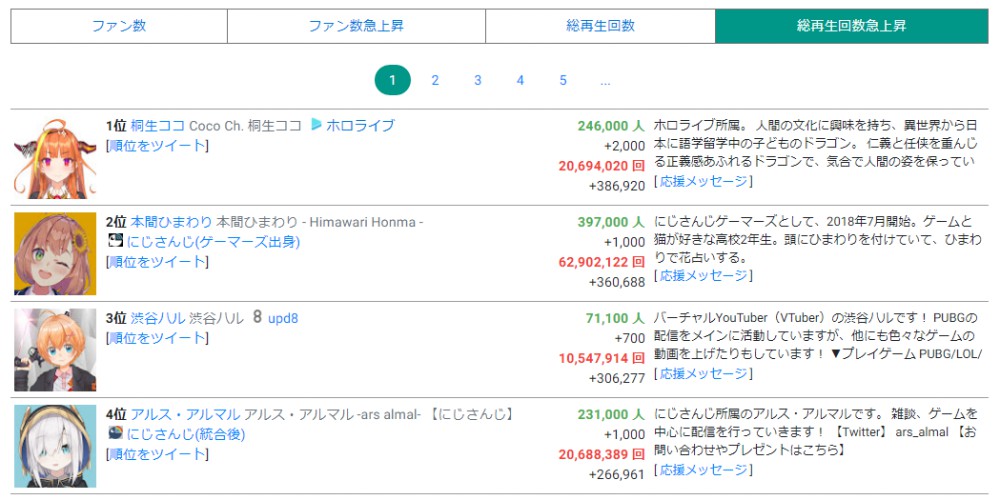Click the view count 20,688,389 回
1000x500 pixels.
pos(601,455)
